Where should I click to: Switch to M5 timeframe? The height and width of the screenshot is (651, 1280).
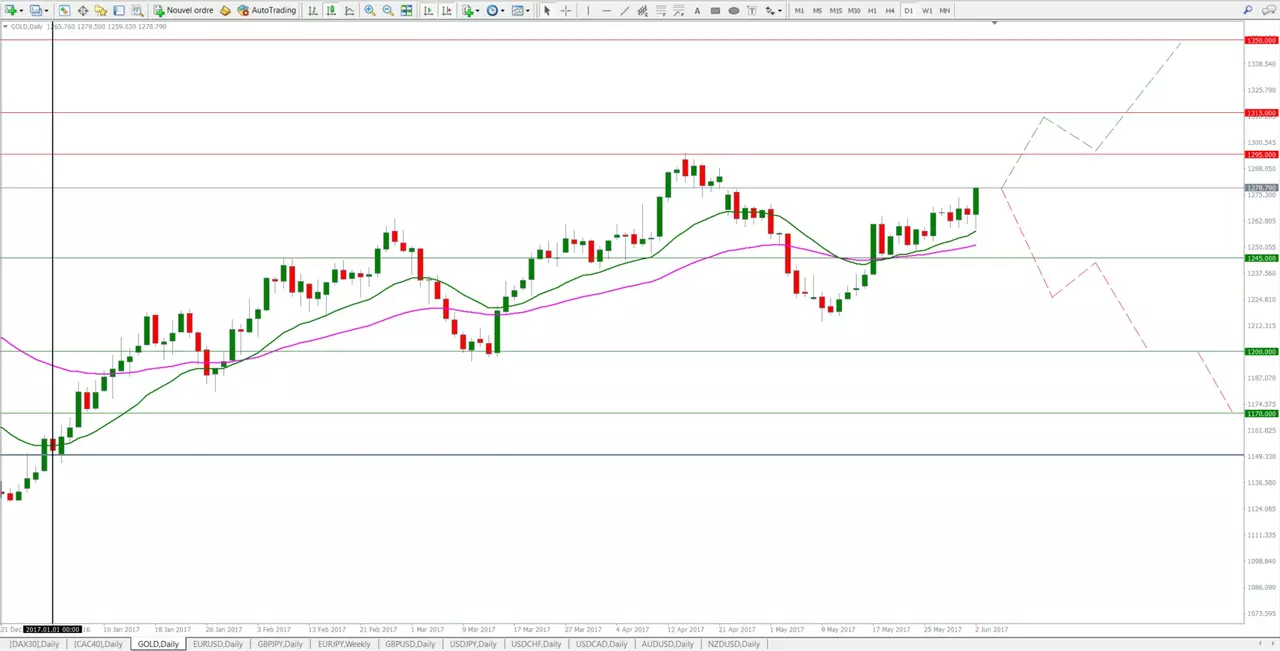tap(817, 10)
